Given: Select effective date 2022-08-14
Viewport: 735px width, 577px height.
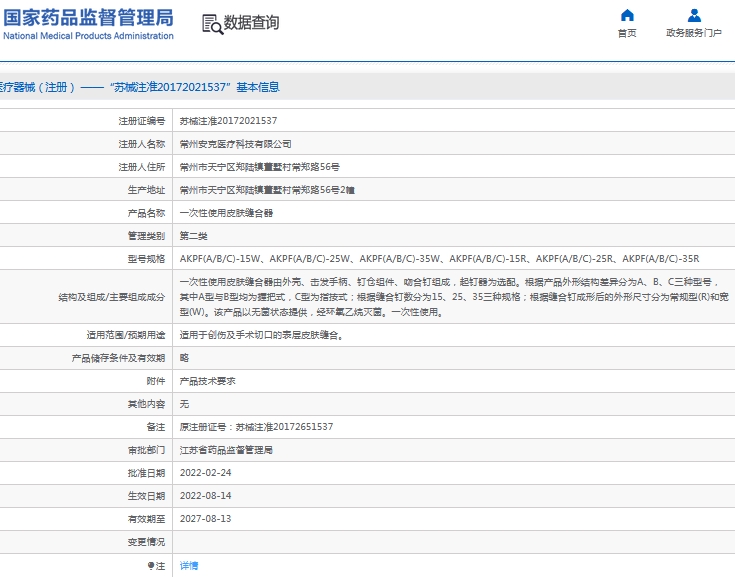Looking at the screenshot, I should coord(205,496).
